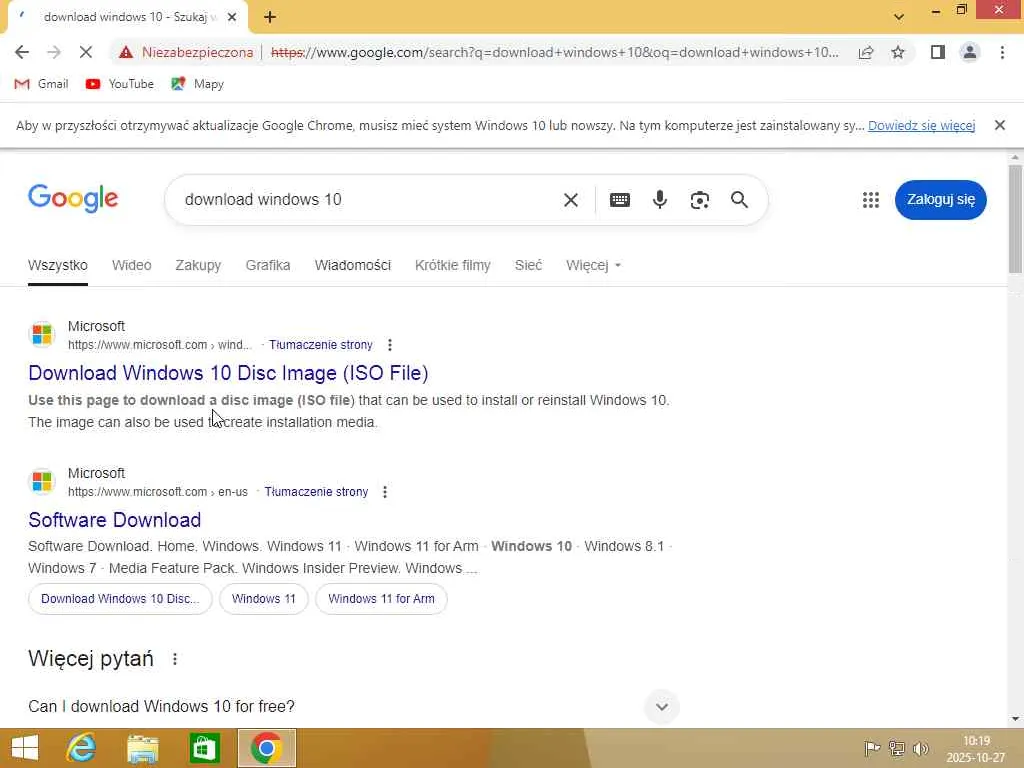Click in the search box with download windows 10

coord(366,200)
